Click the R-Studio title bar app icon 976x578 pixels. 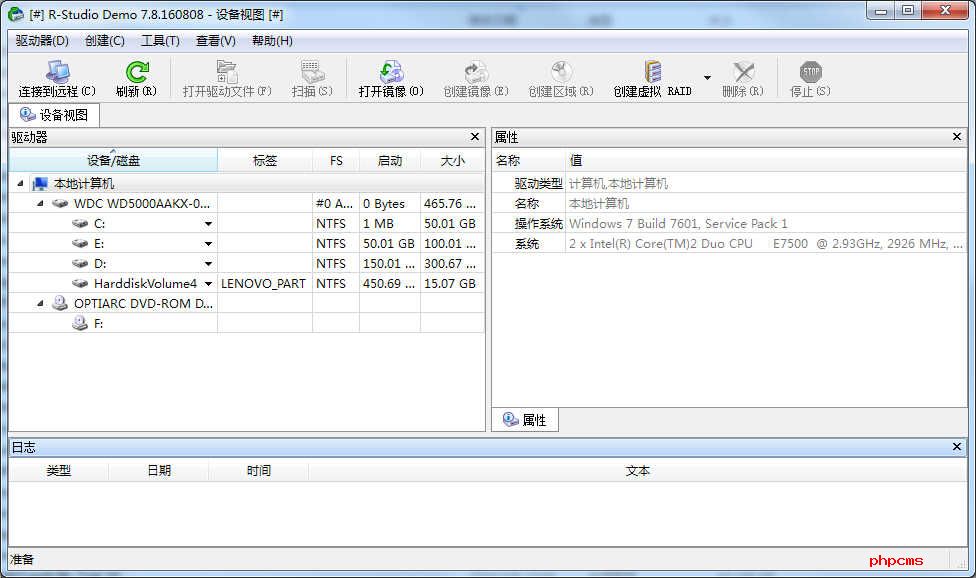click(16, 14)
